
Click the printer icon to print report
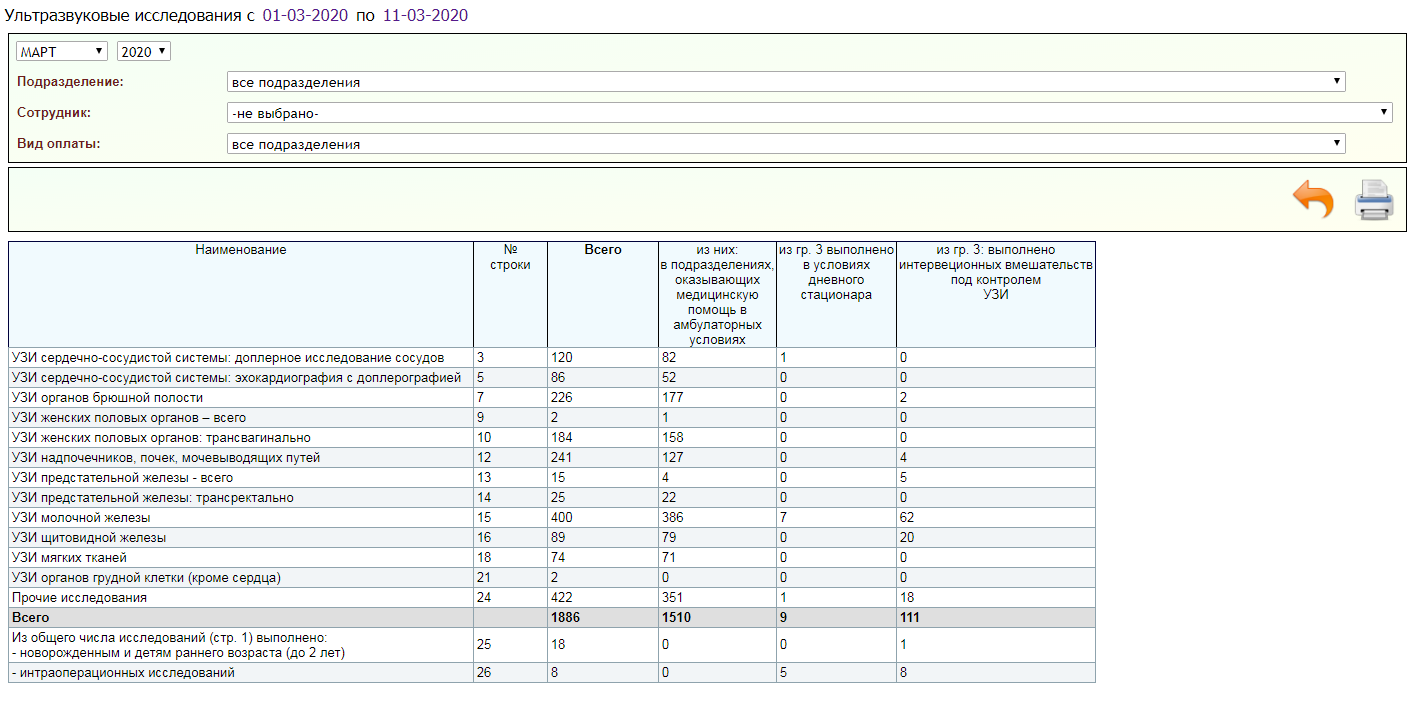tap(1373, 199)
